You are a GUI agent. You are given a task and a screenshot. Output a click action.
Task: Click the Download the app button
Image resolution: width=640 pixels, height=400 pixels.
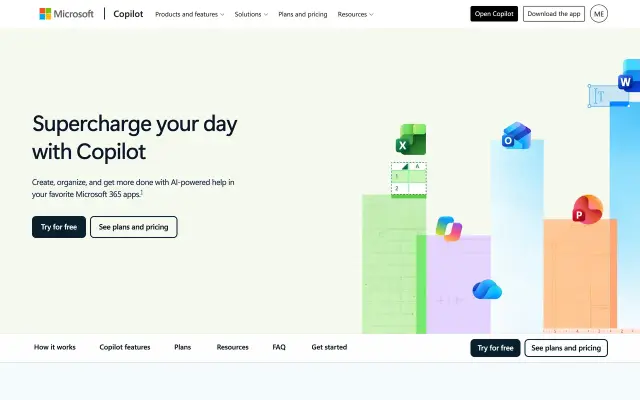click(x=554, y=14)
